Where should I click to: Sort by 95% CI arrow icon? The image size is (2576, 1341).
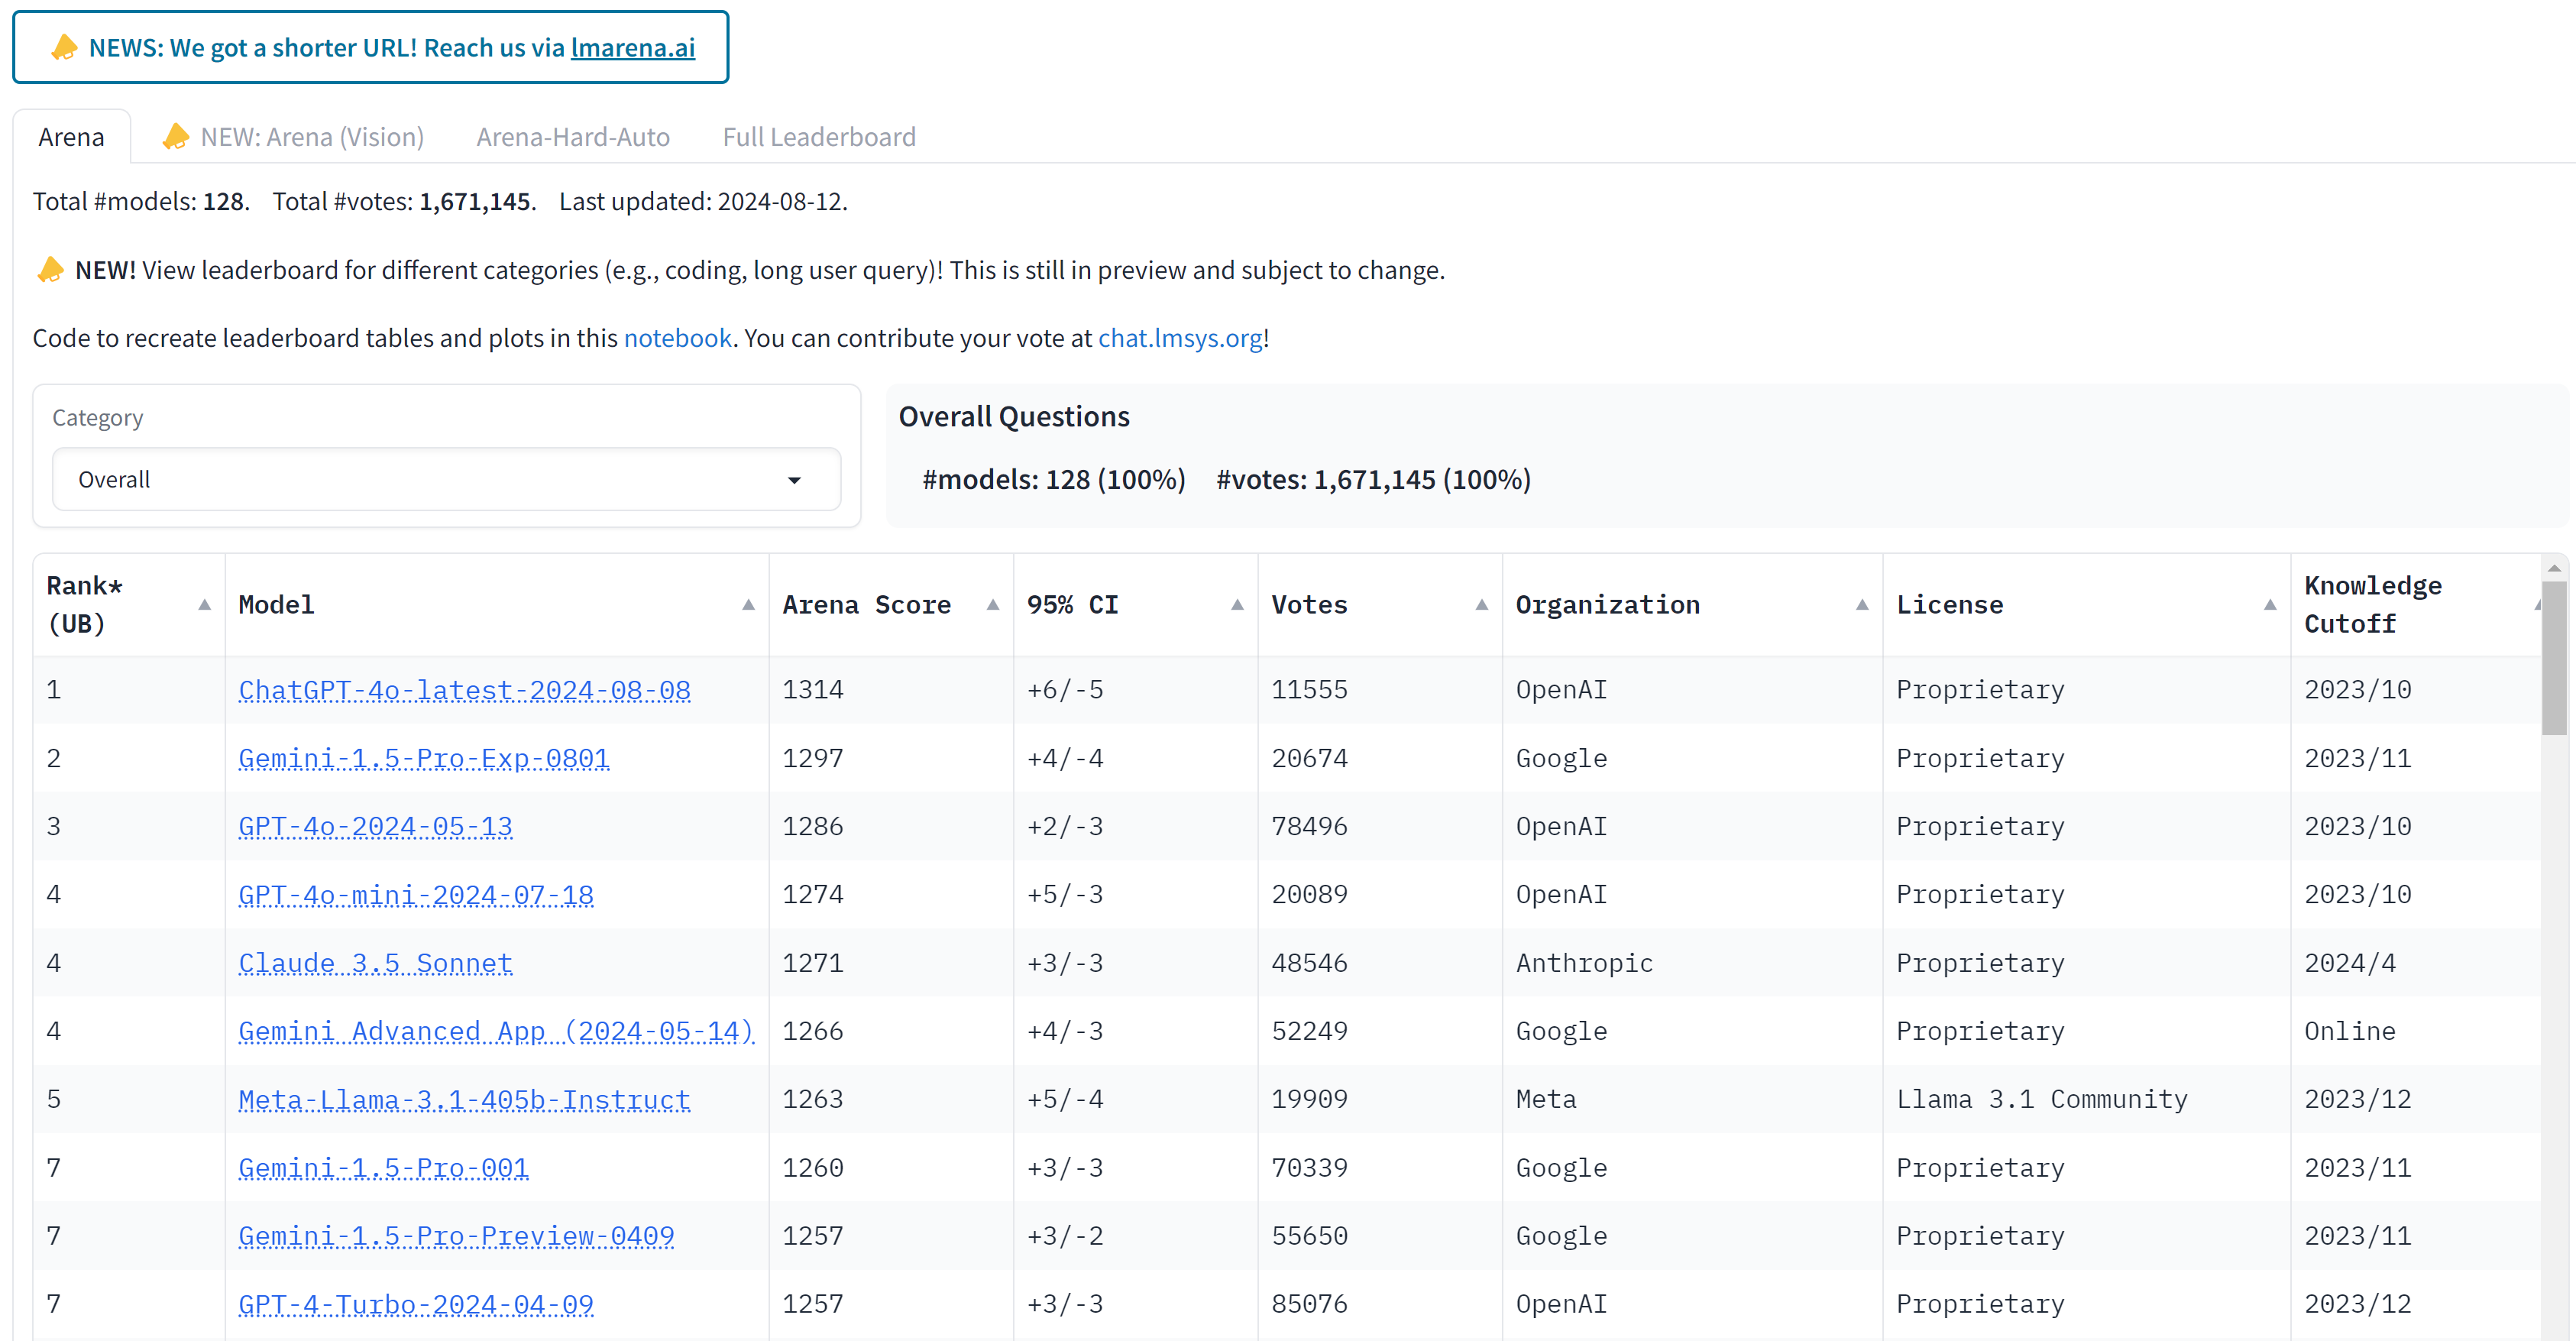pyautogui.click(x=1237, y=605)
